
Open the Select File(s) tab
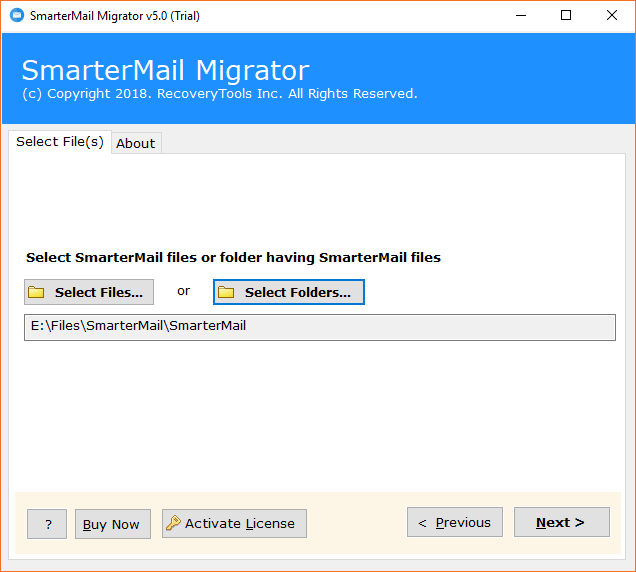(x=60, y=142)
